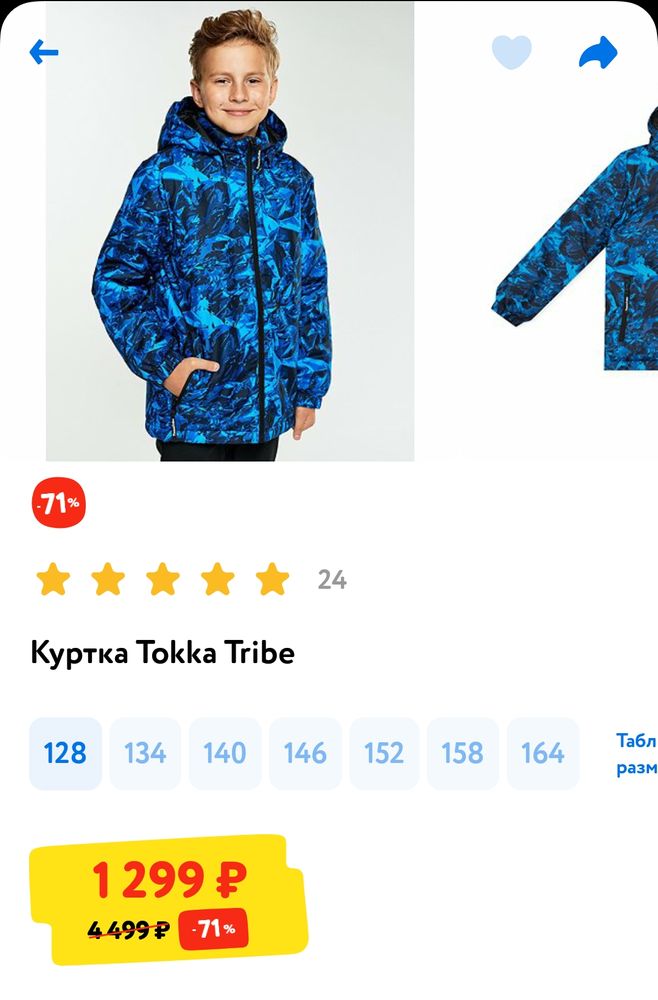This screenshot has height=1000, width=658.
Task: Click the third rating star
Action: [x=163, y=579]
